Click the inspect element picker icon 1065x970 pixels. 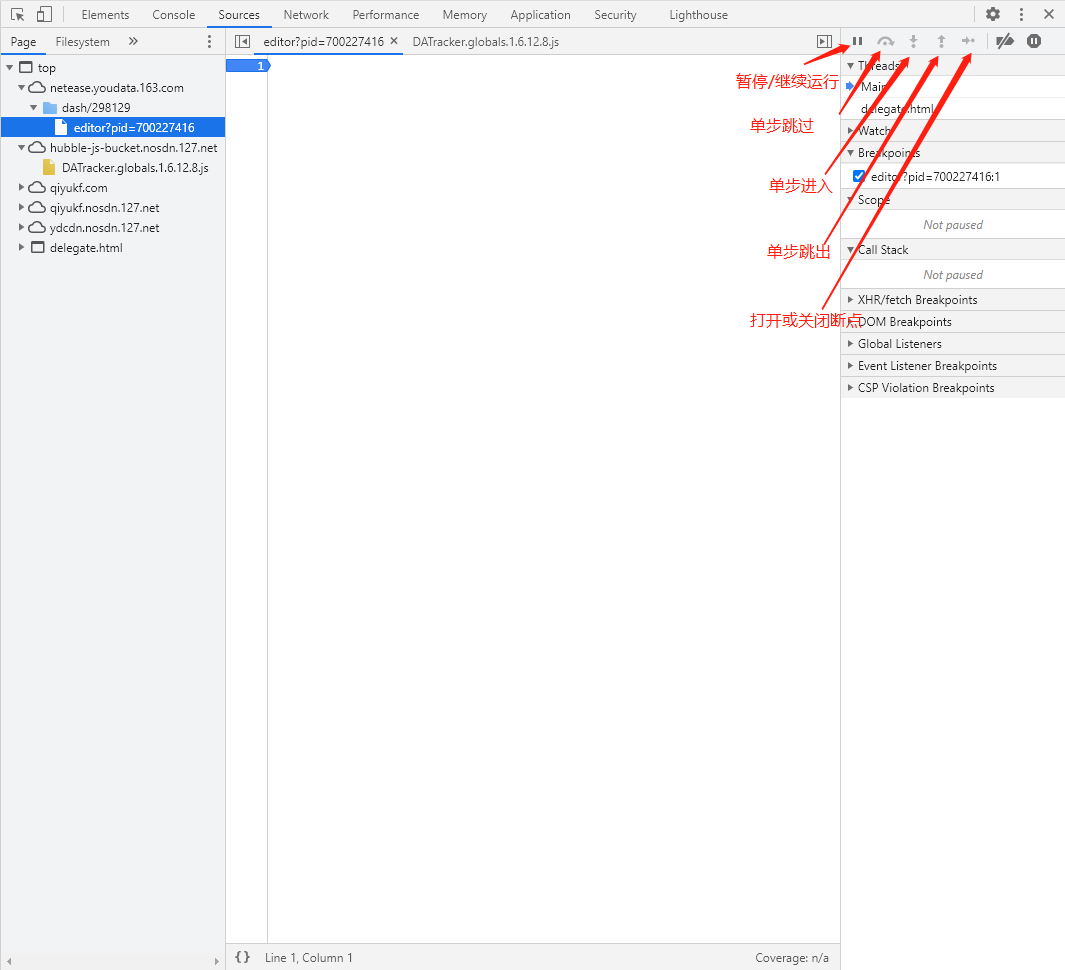(x=18, y=15)
